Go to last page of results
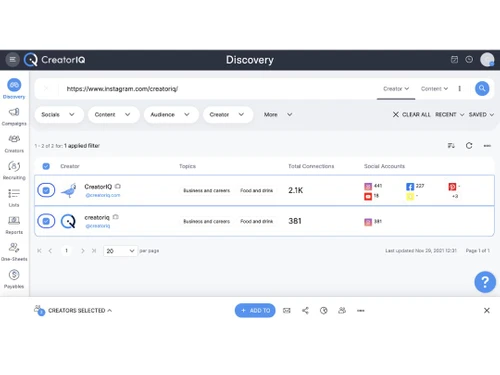The width and height of the screenshot is (500, 375). tap(94, 251)
